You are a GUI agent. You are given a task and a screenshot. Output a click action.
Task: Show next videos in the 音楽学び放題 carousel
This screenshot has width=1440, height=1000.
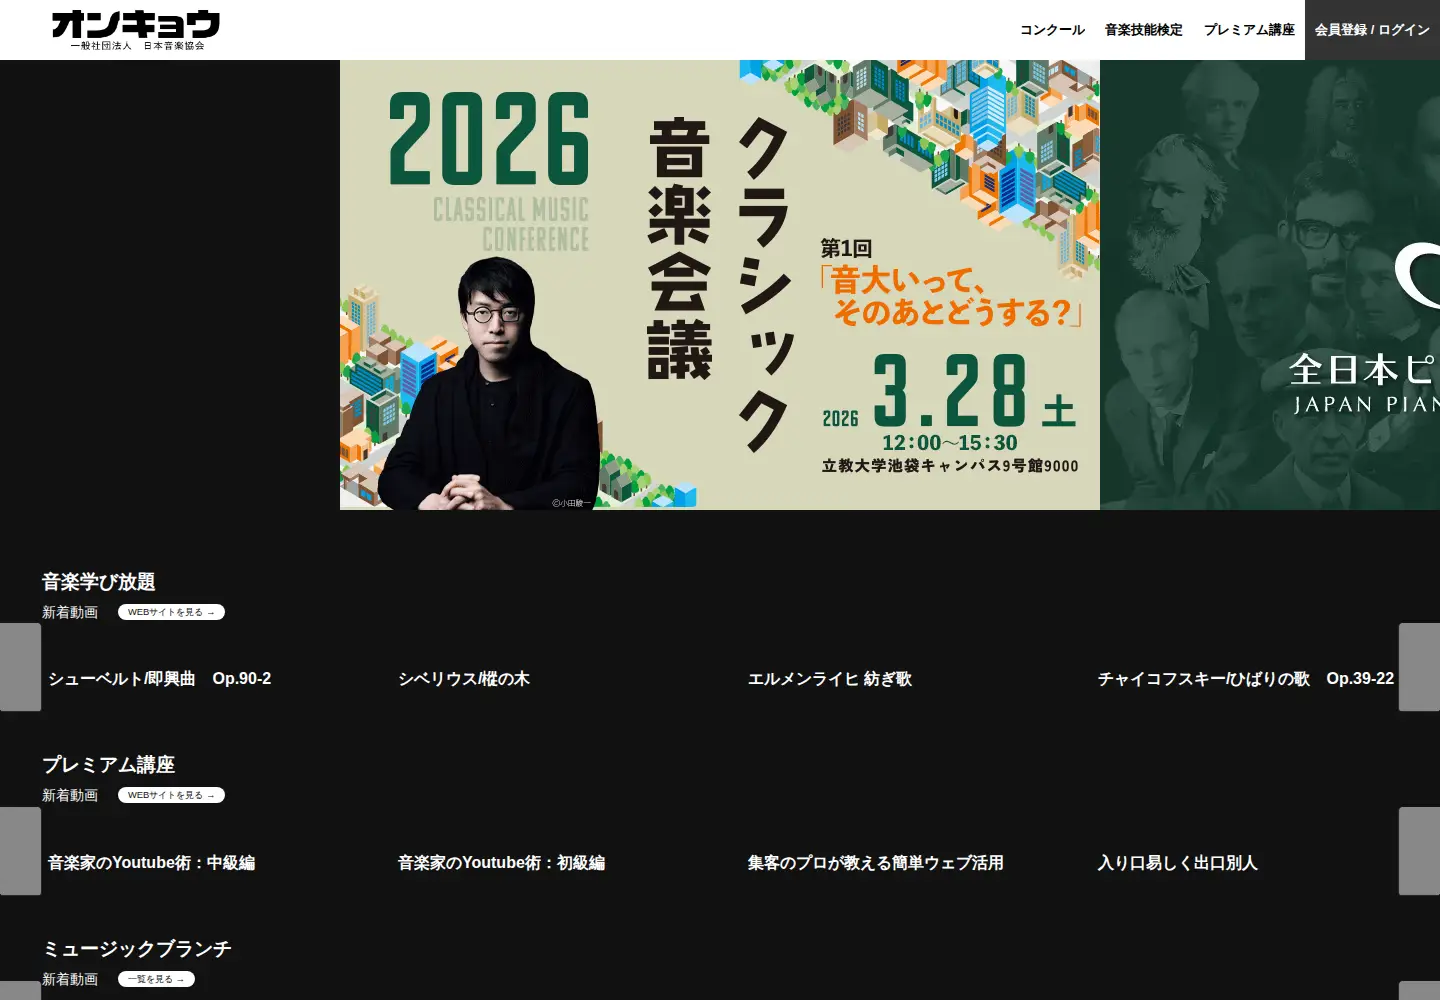1419,667
